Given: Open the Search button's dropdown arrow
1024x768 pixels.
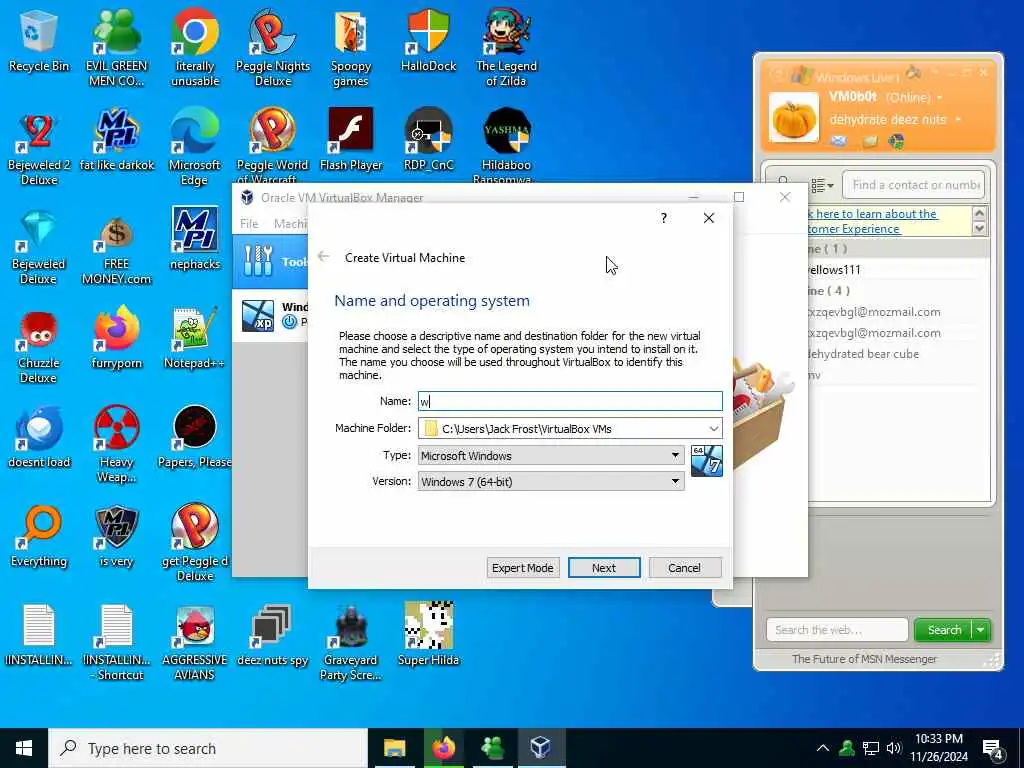Looking at the screenshot, I should pos(981,630).
